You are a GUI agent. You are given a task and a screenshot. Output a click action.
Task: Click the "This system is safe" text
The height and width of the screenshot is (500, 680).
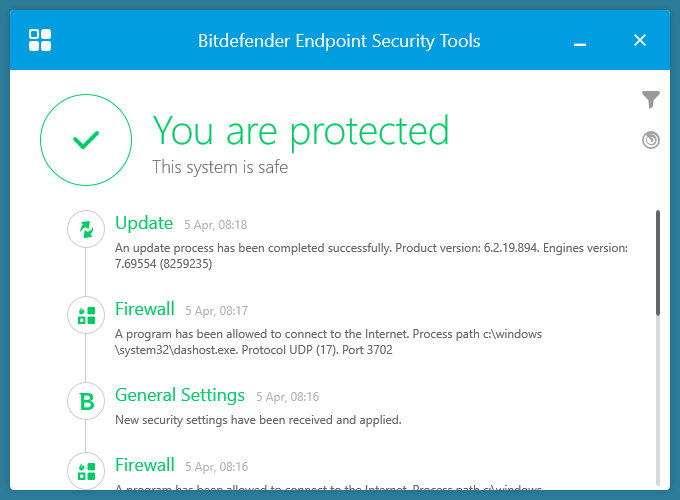coord(220,167)
